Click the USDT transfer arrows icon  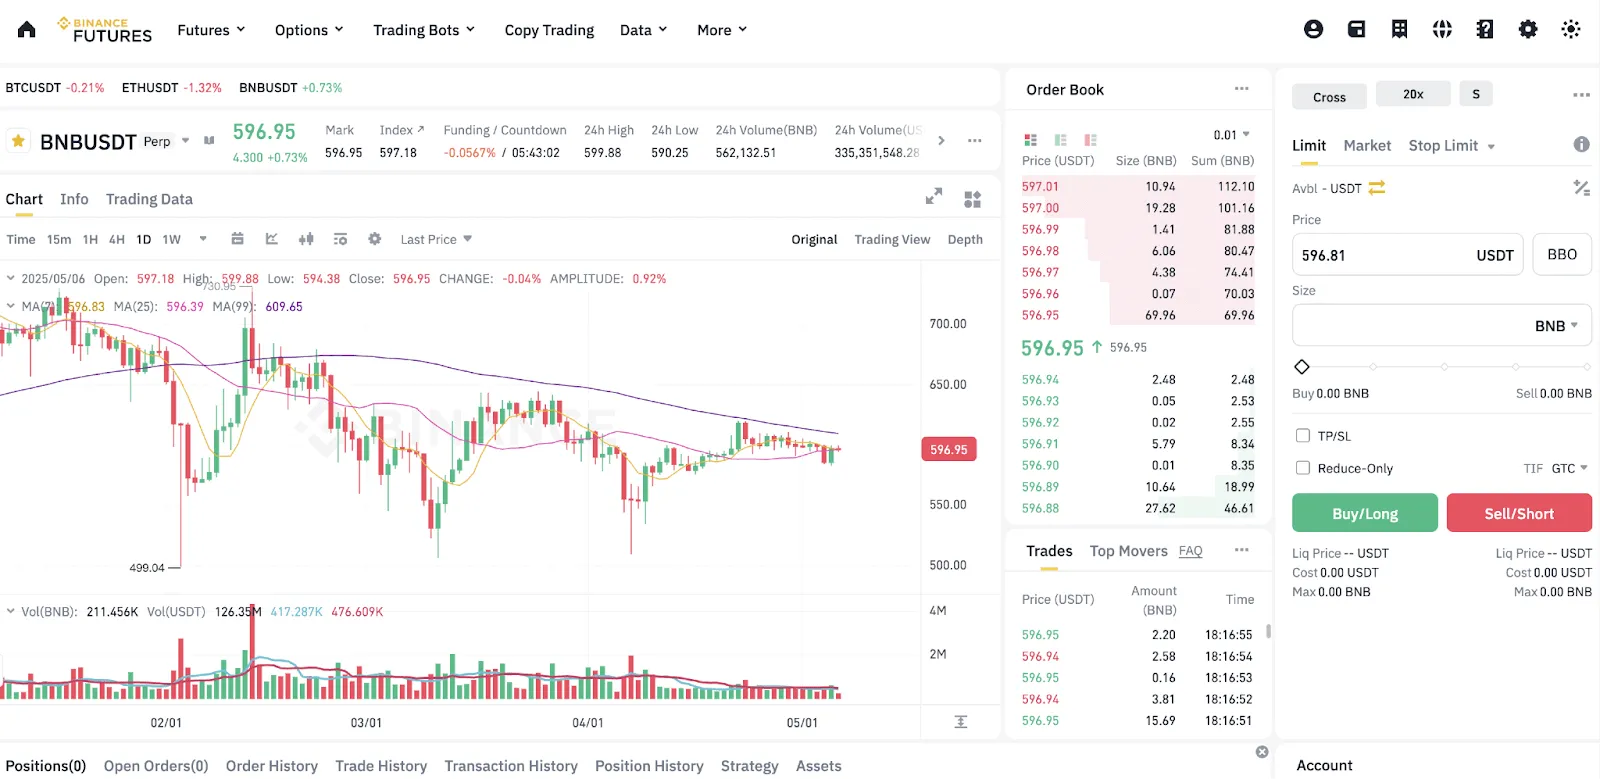[x=1377, y=188]
